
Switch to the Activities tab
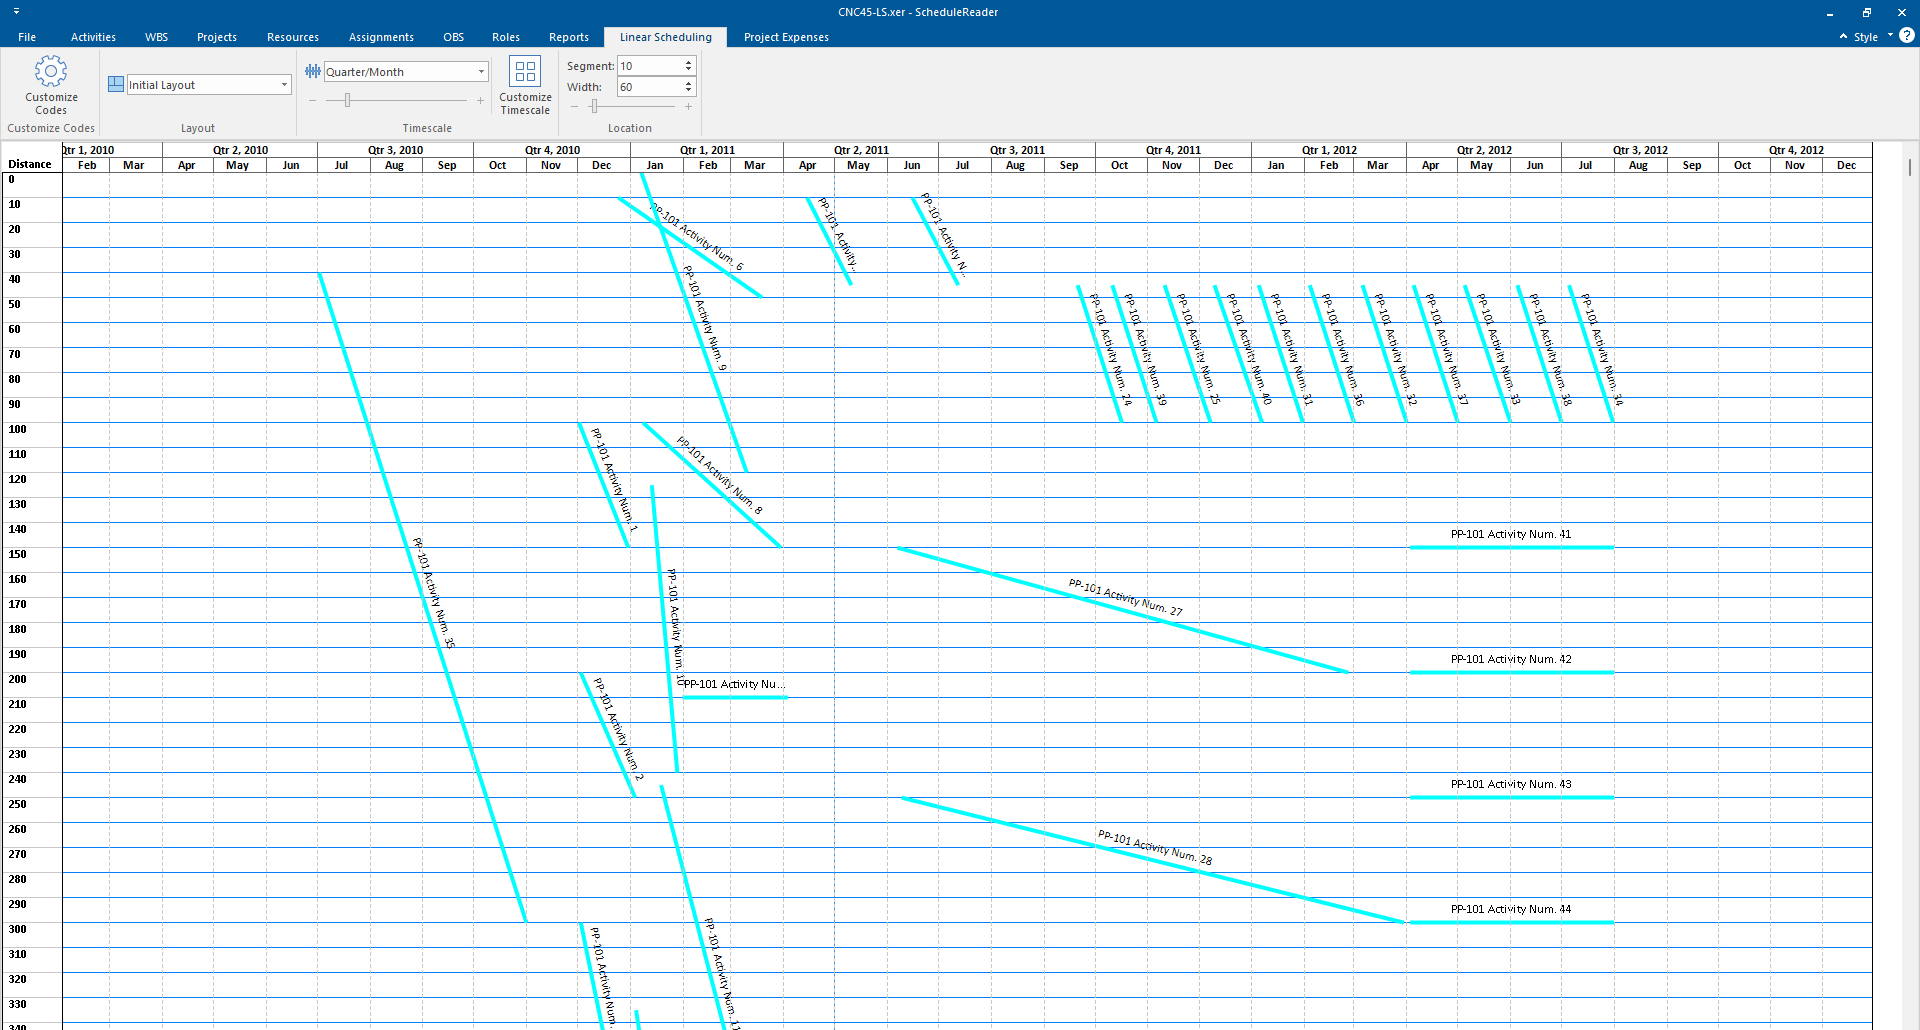click(x=93, y=37)
